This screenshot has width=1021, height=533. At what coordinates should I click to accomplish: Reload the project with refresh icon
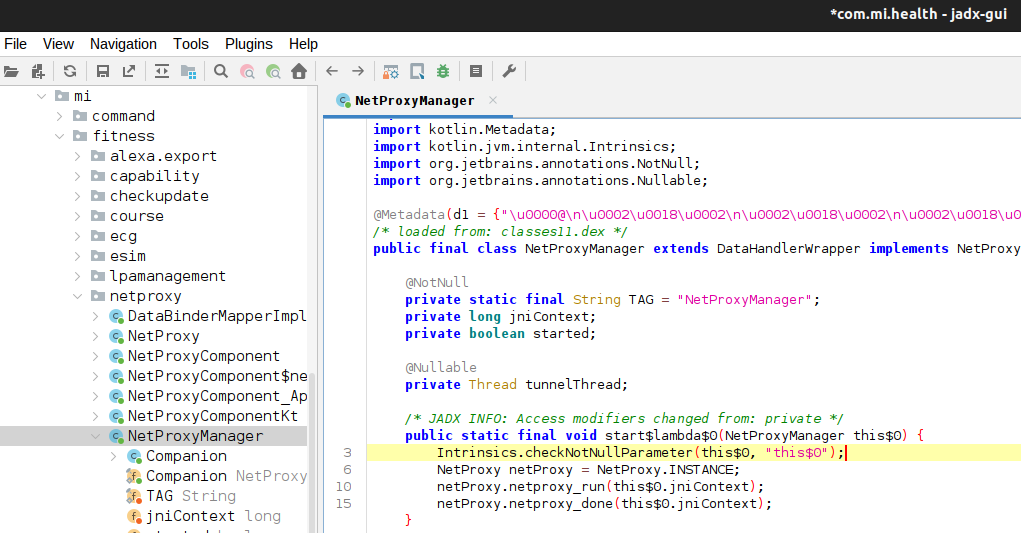(70, 72)
